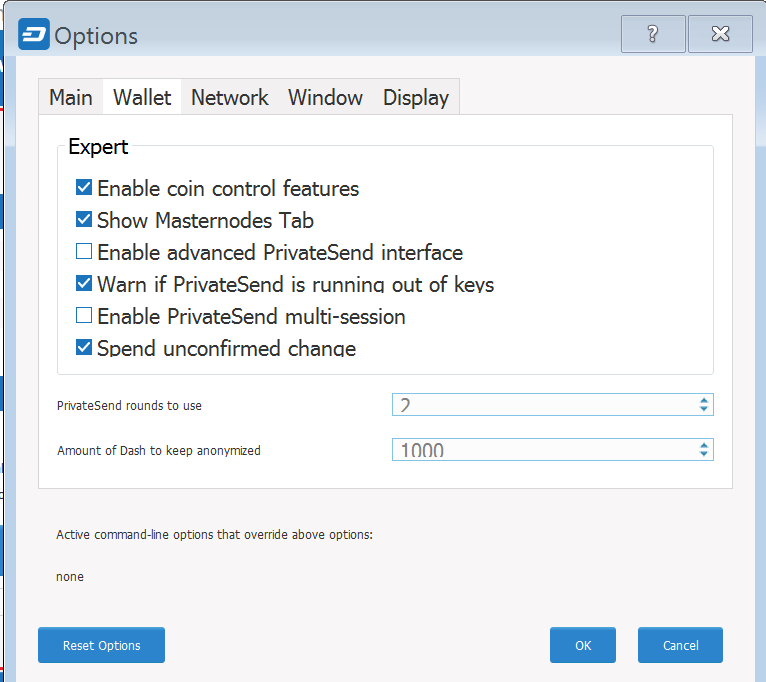Click the Reset Options button

coord(102,645)
